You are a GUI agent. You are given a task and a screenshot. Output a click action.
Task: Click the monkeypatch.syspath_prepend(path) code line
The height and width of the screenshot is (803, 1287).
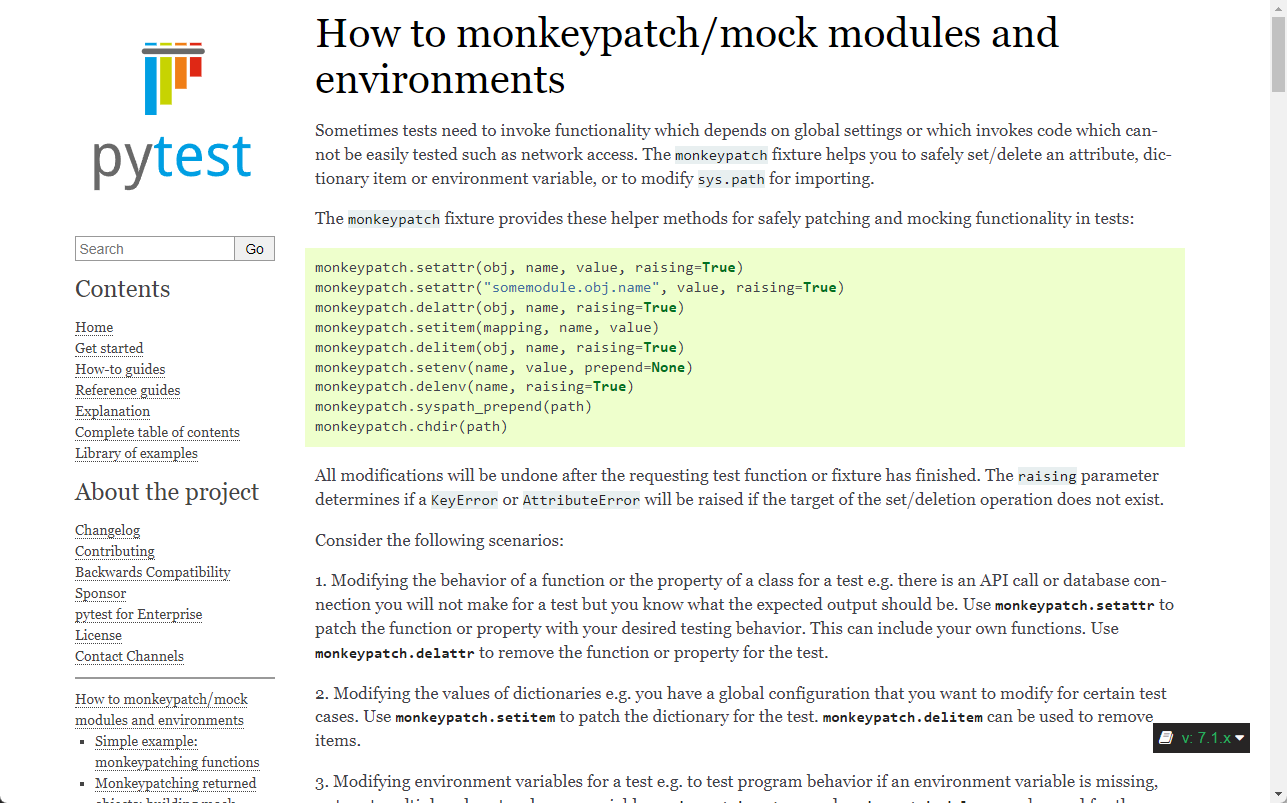pos(454,406)
